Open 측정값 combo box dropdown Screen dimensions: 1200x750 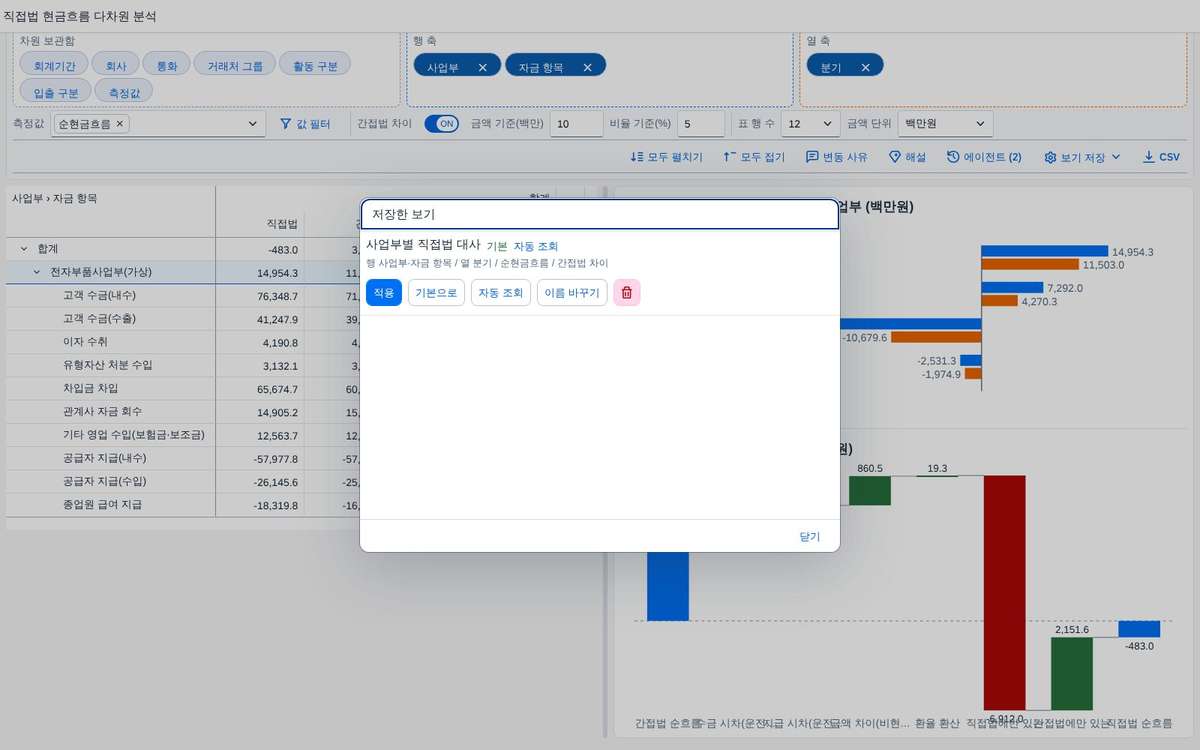251,124
